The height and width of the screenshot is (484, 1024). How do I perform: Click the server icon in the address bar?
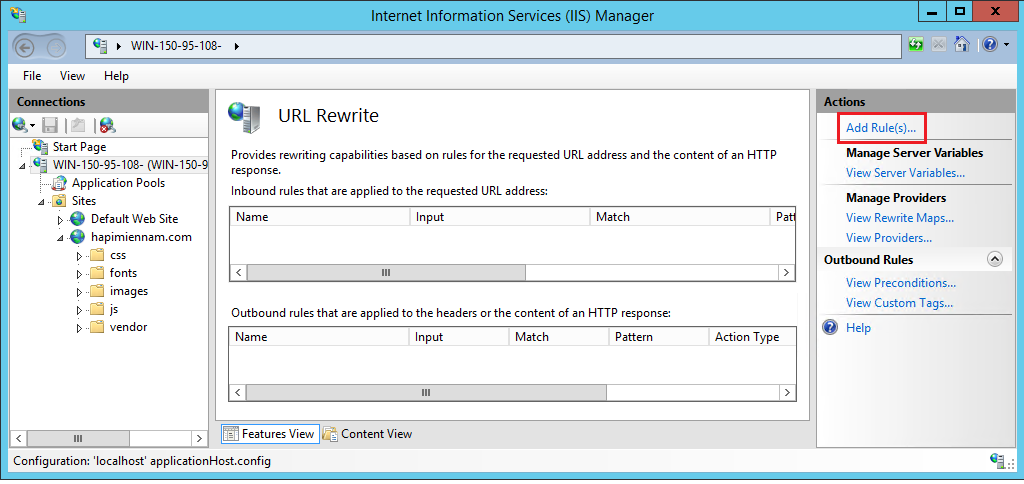coord(100,46)
